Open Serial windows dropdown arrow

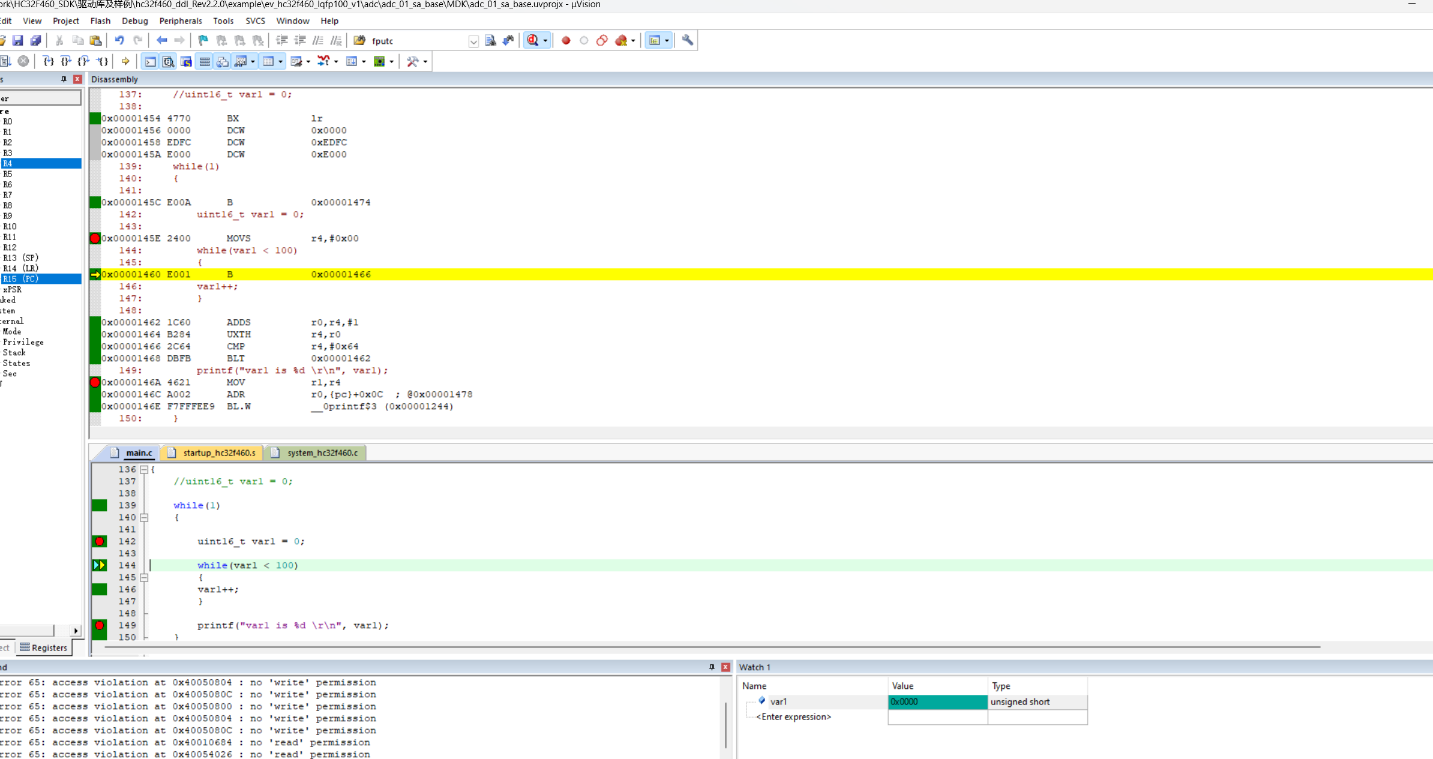pos(309,62)
